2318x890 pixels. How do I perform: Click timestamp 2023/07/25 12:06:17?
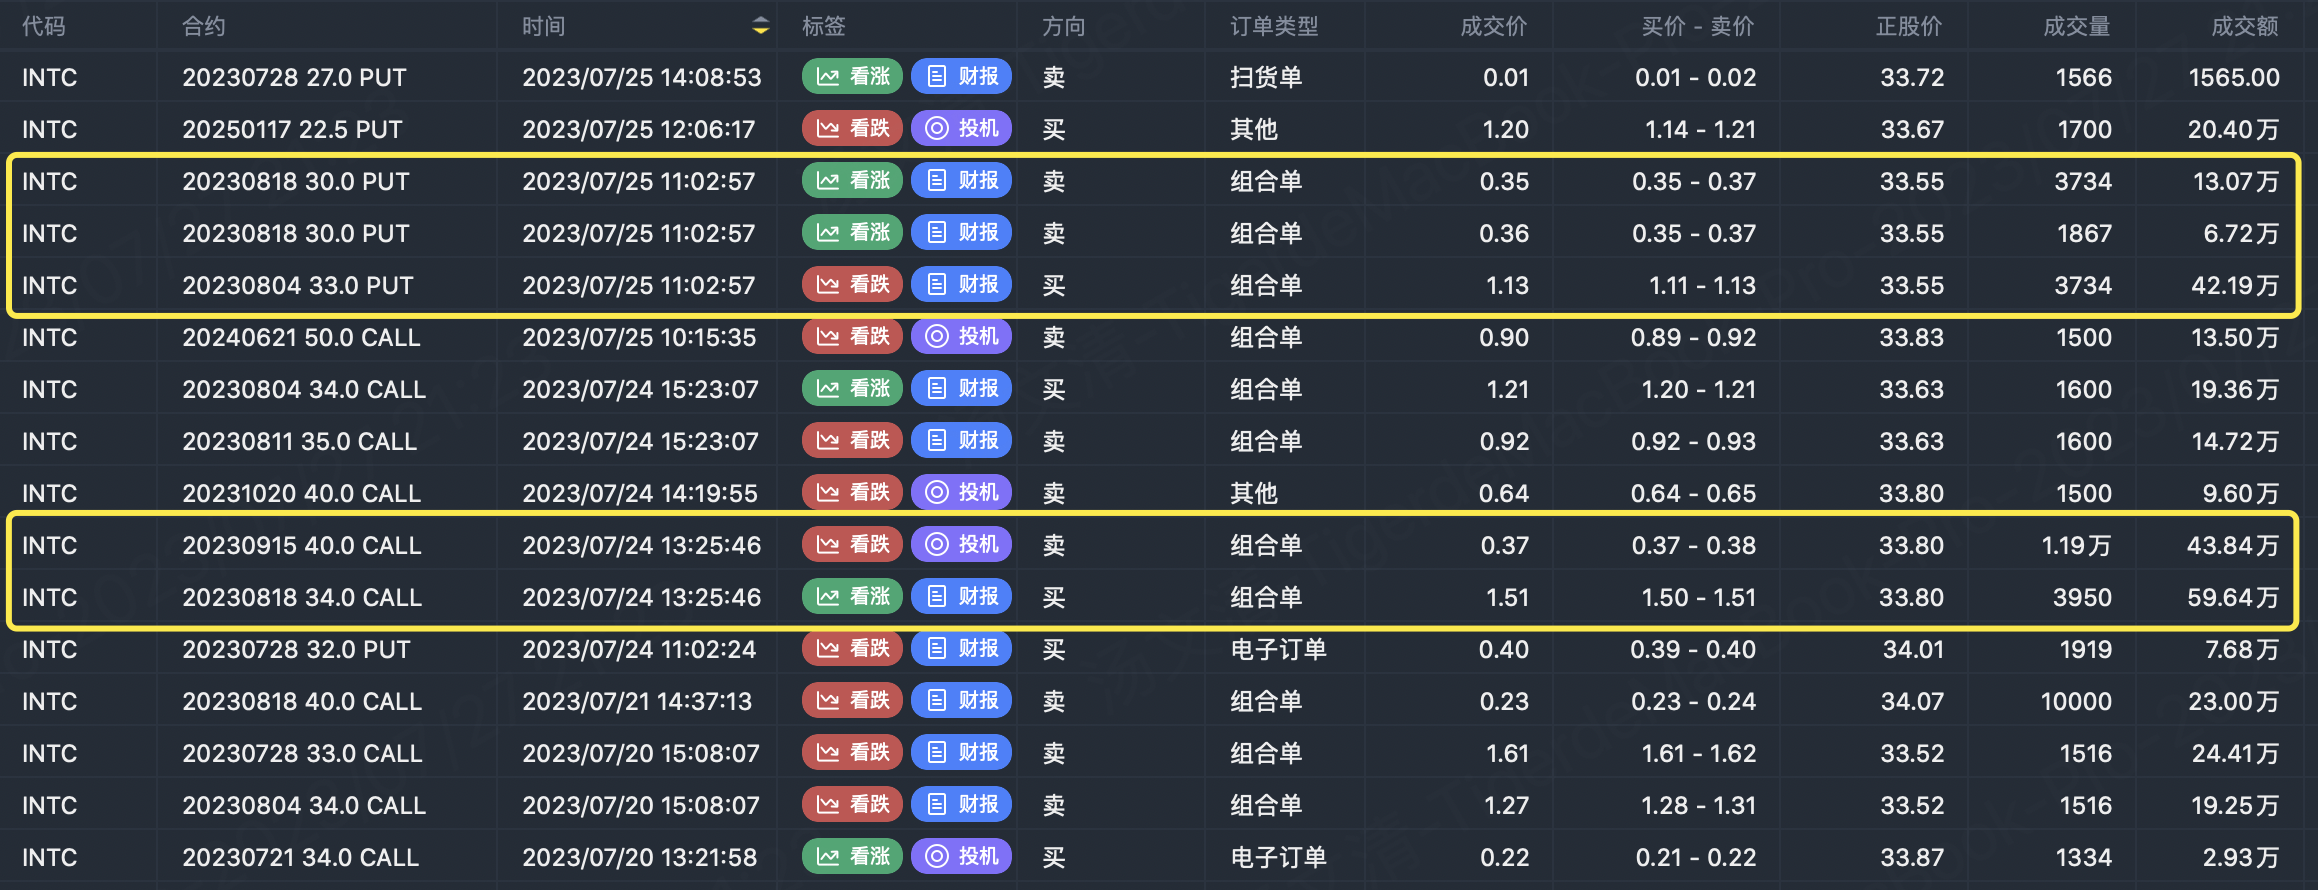638,129
